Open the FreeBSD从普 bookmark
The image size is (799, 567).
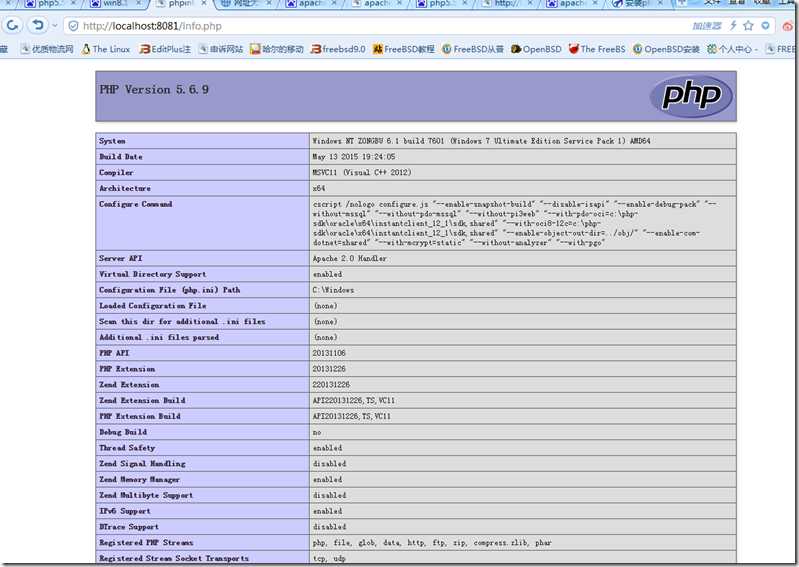472,49
